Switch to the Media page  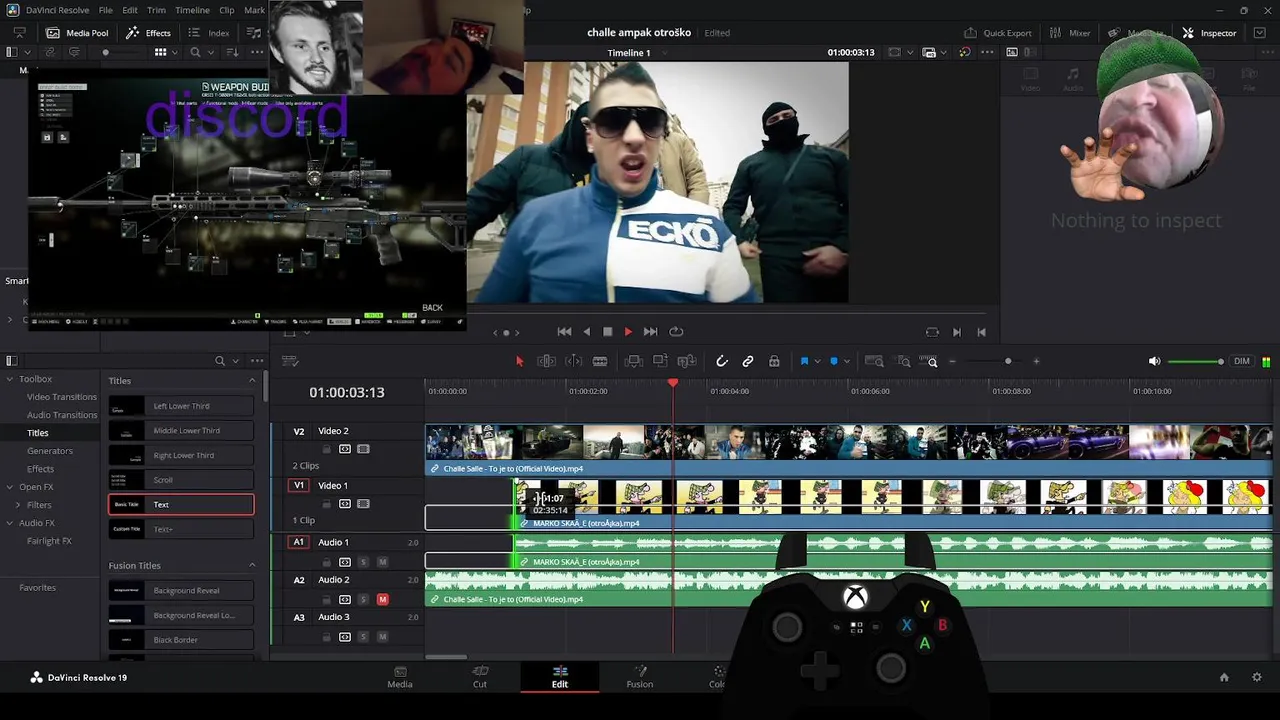[400, 677]
